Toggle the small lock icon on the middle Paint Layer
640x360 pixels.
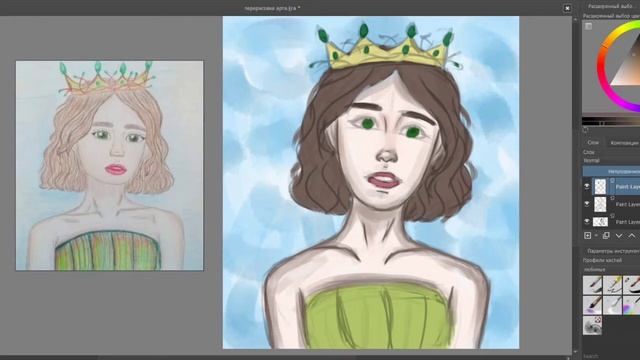click(612, 198)
